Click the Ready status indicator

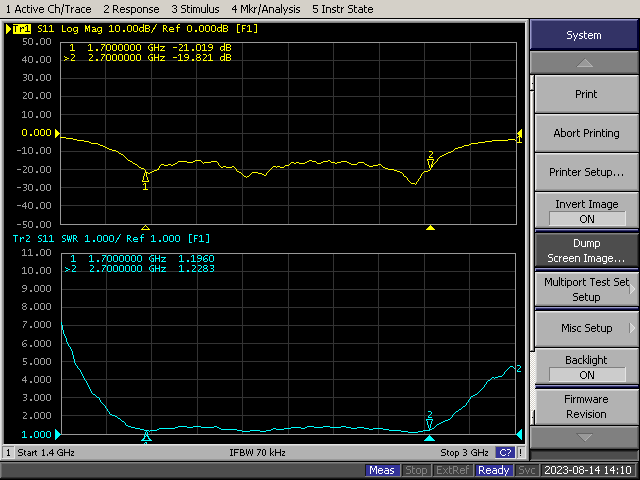(x=493, y=470)
